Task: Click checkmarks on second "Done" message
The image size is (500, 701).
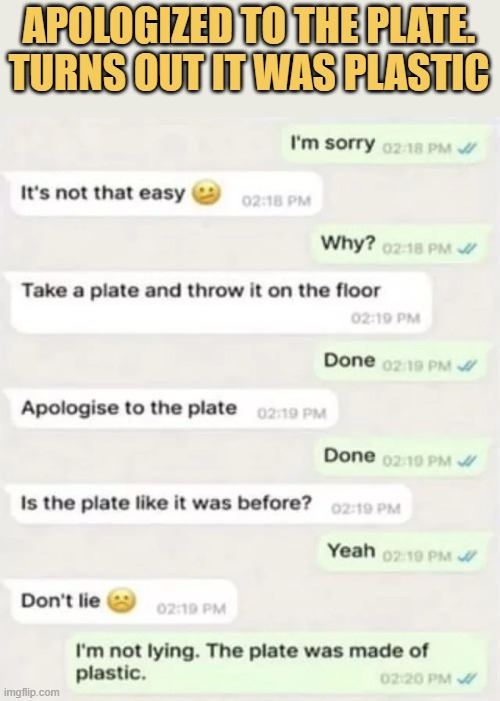Action: pyautogui.click(x=467, y=460)
